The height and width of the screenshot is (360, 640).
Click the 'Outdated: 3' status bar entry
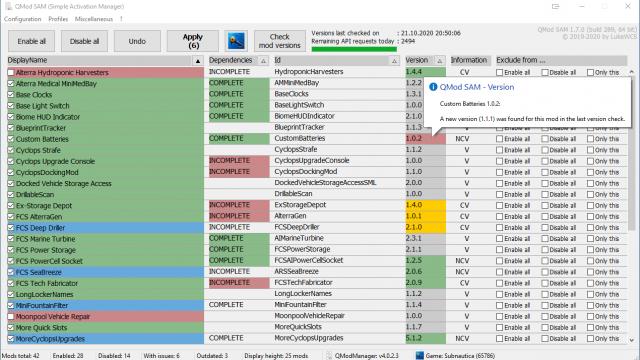point(212,356)
